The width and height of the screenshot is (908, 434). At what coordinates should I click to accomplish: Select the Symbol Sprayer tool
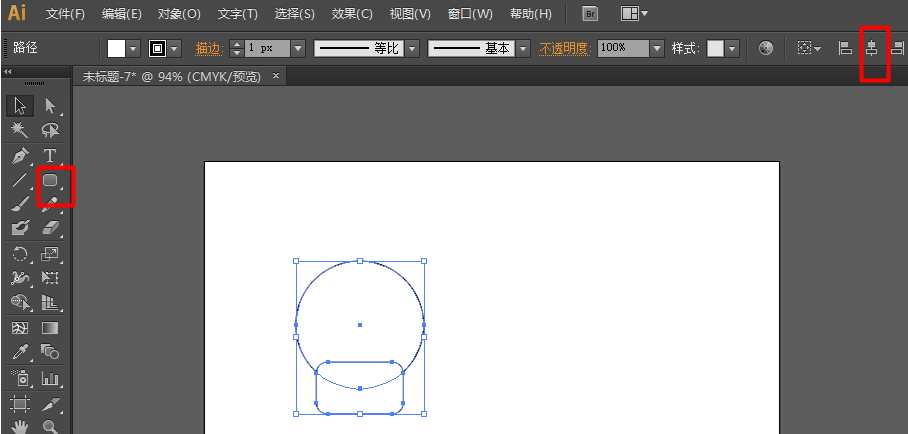coord(20,378)
